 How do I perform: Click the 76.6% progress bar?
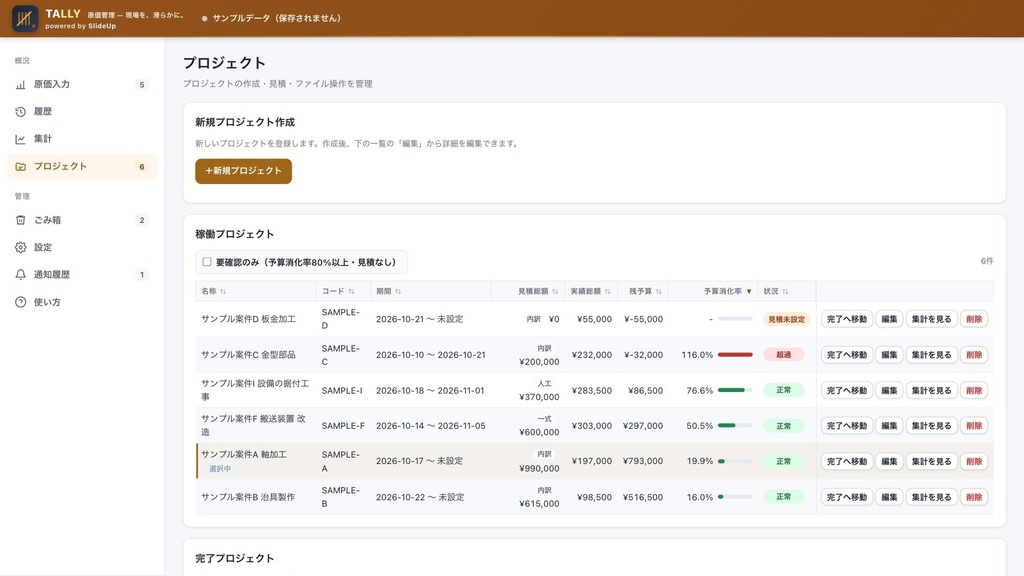pyautogui.click(x=735, y=391)
